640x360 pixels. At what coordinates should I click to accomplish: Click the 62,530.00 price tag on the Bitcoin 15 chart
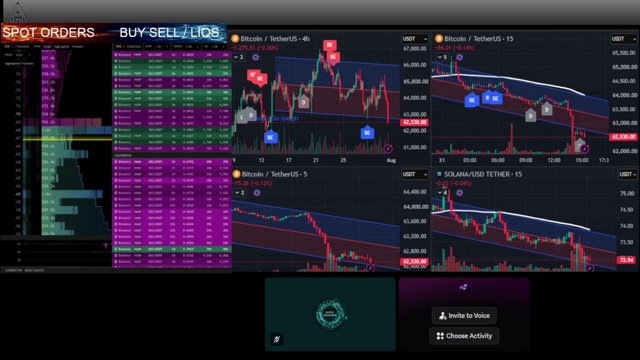click(x=624, y=137)
